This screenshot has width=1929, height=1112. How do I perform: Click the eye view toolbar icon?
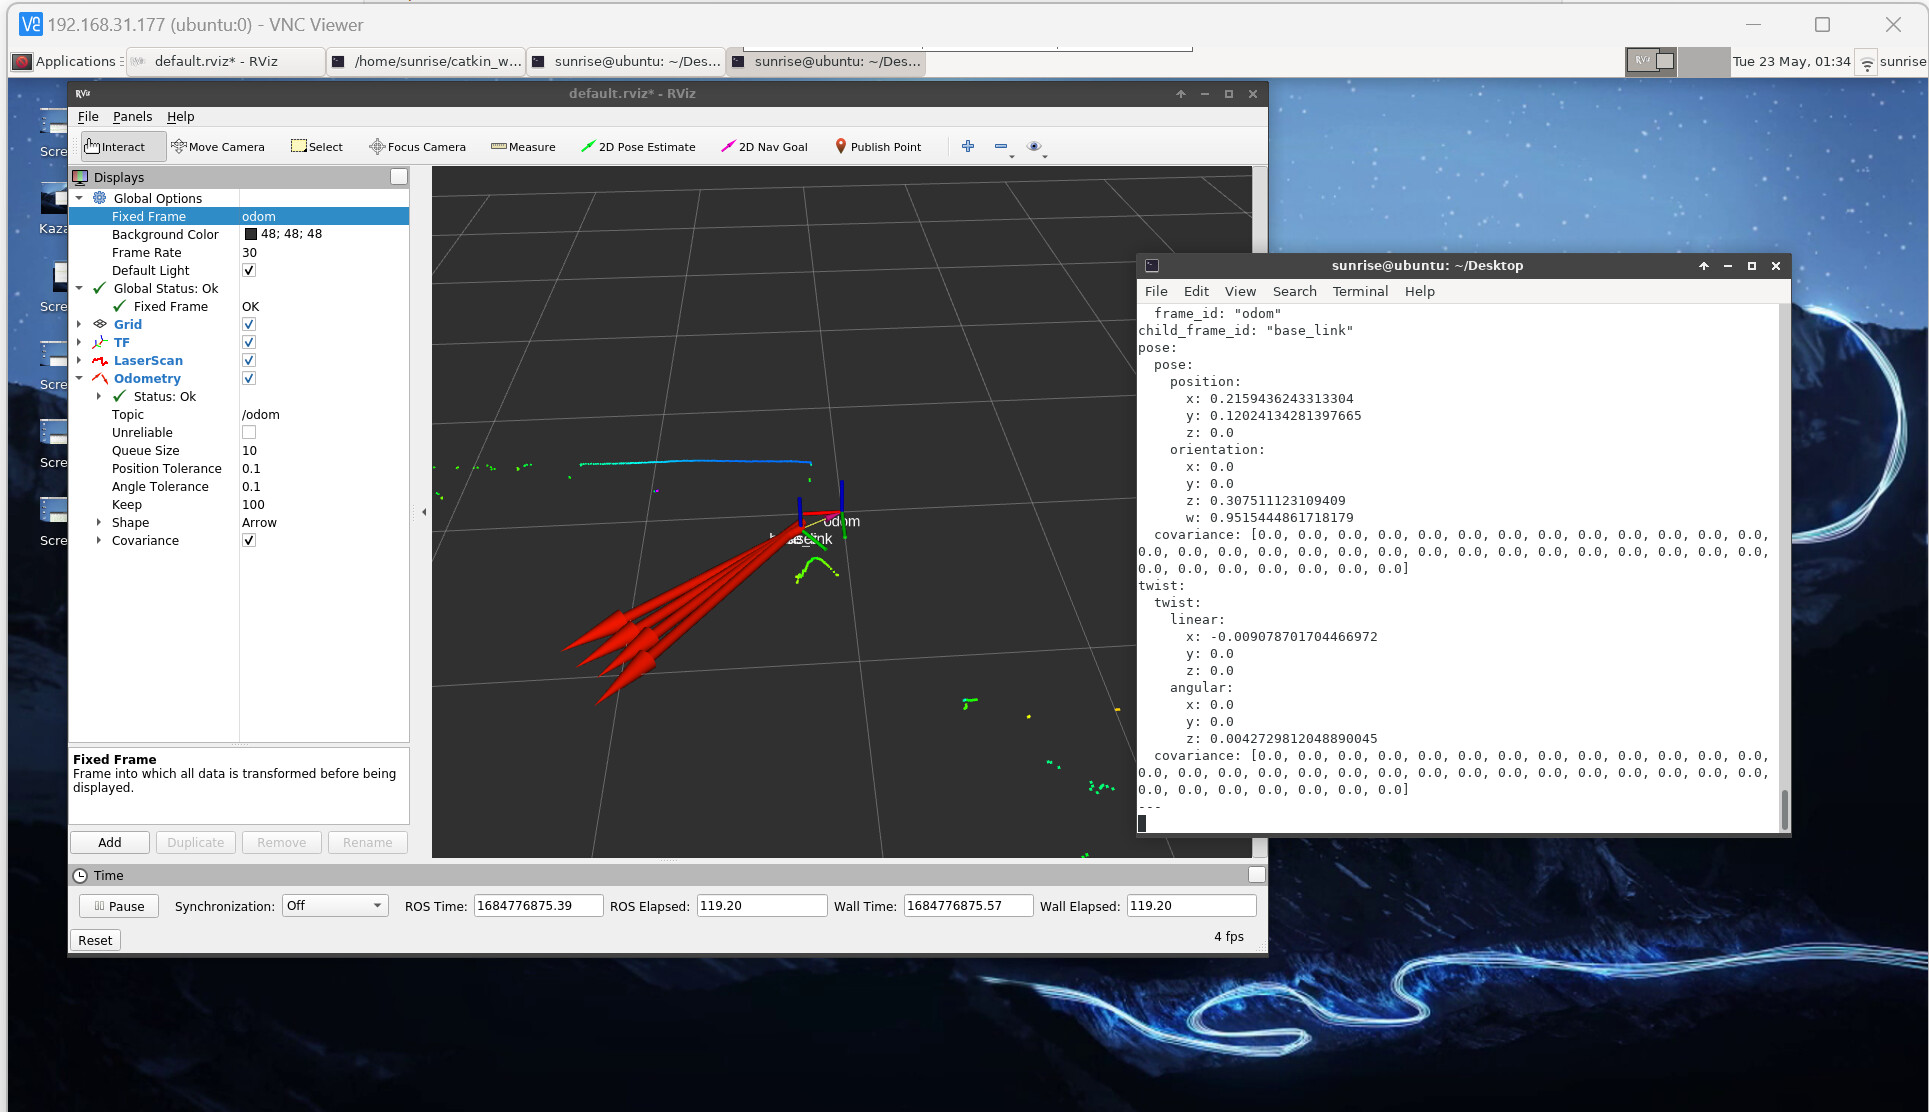[x=1034, y=146]
